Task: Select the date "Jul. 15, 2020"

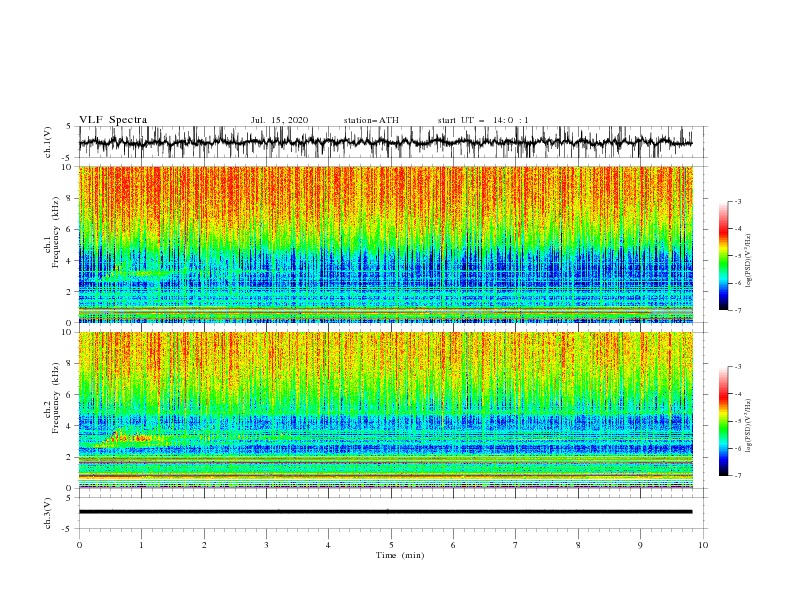Action: 279,120
